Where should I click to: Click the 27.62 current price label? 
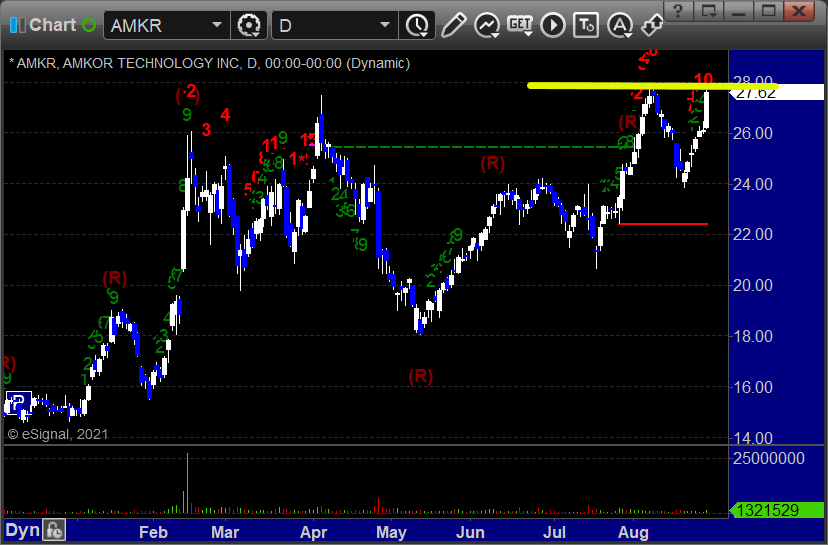click(x=776, y=93)
